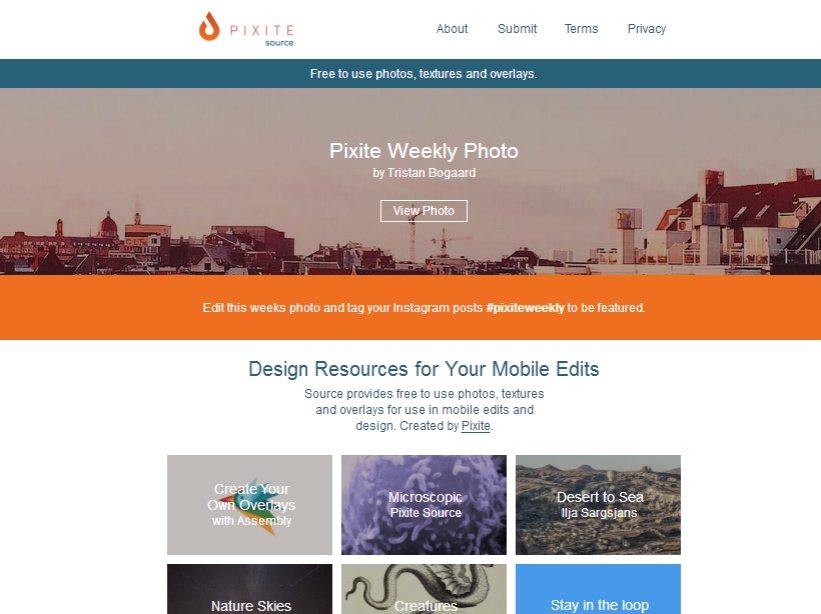Image resolution: width=821 pixels, height=614 pixels.
Task: Click the Pixite flame logo icon
Action: click(209, 27)
